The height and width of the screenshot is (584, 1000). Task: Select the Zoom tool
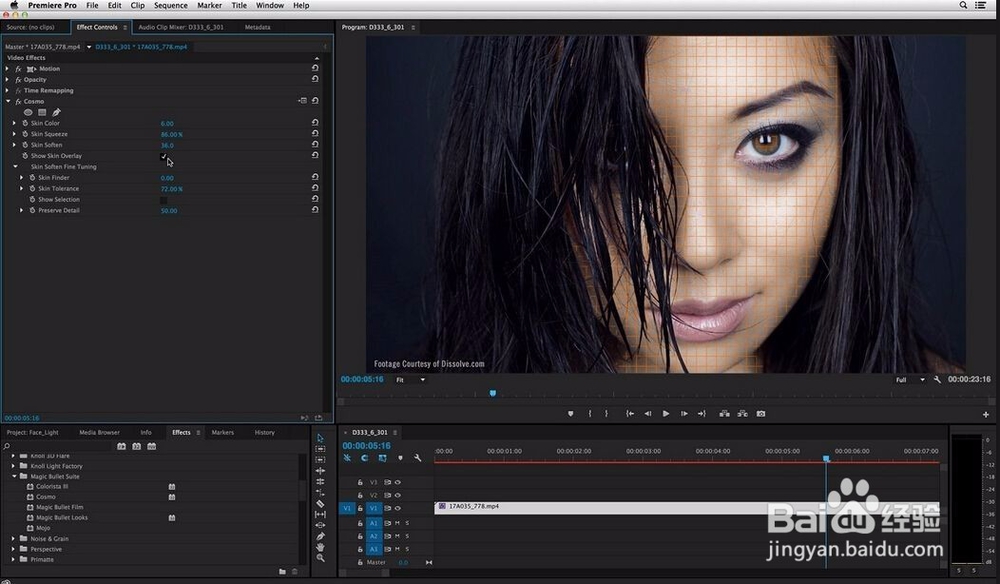pyautogui.click(x=320, y=558)
